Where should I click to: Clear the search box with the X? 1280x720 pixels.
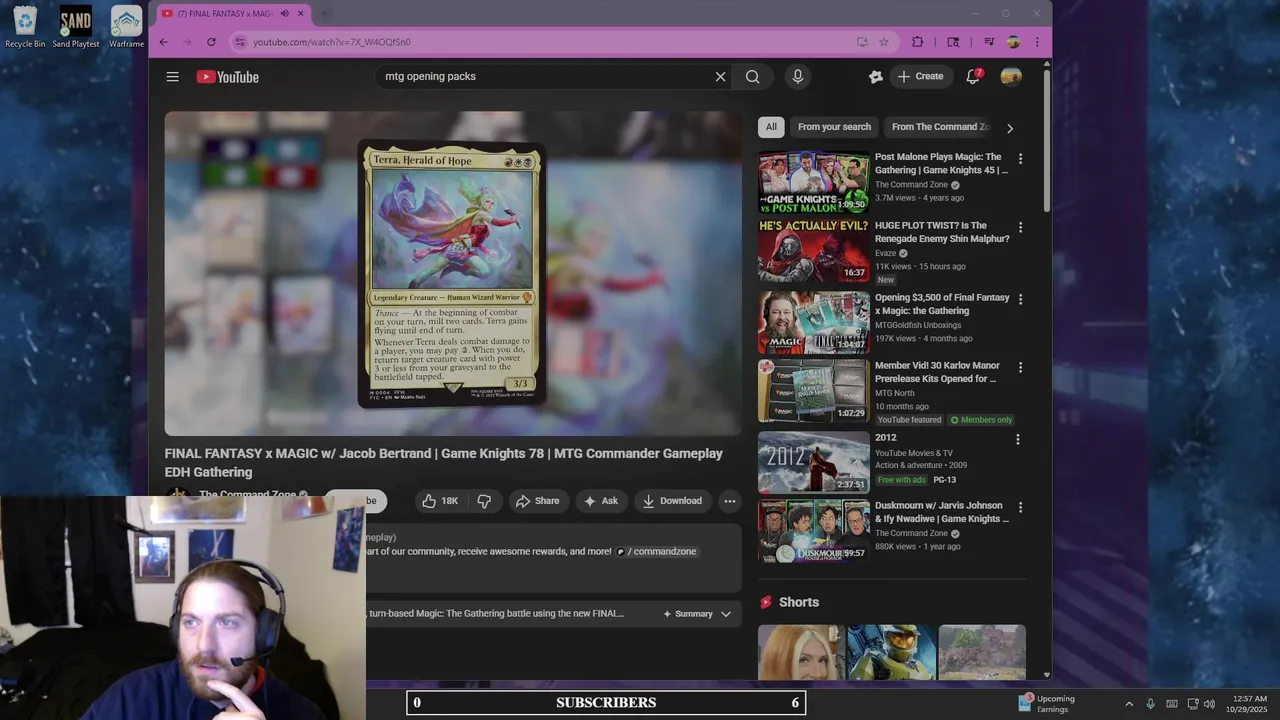pos(720,77)
